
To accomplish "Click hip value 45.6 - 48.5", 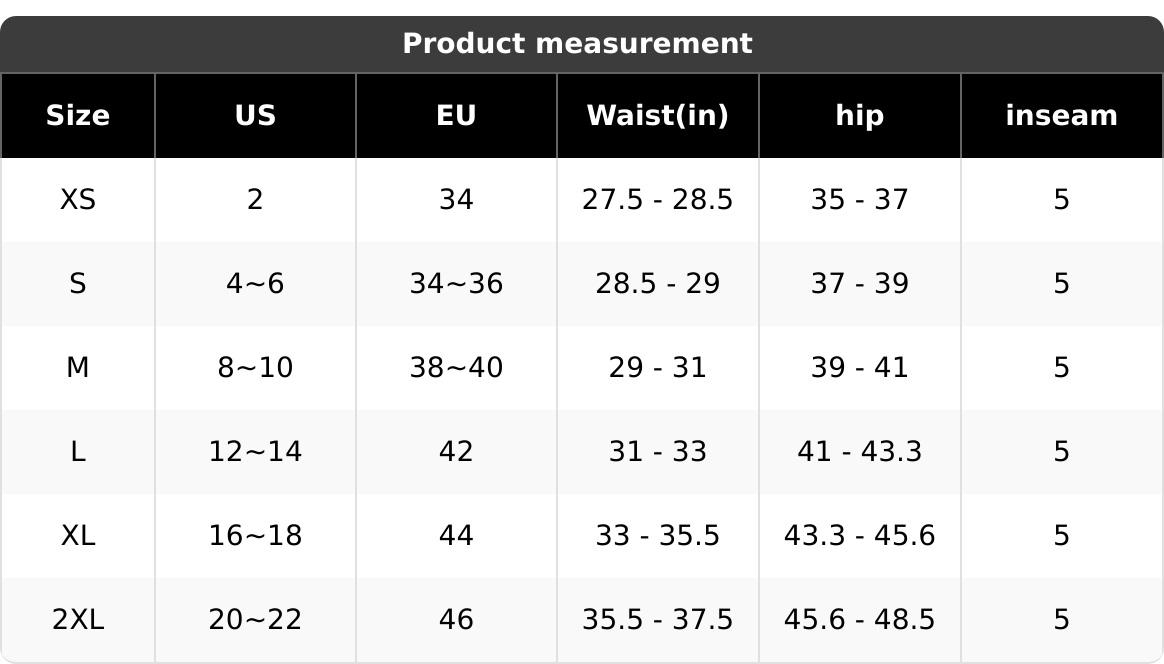I will tap(860, 619).
